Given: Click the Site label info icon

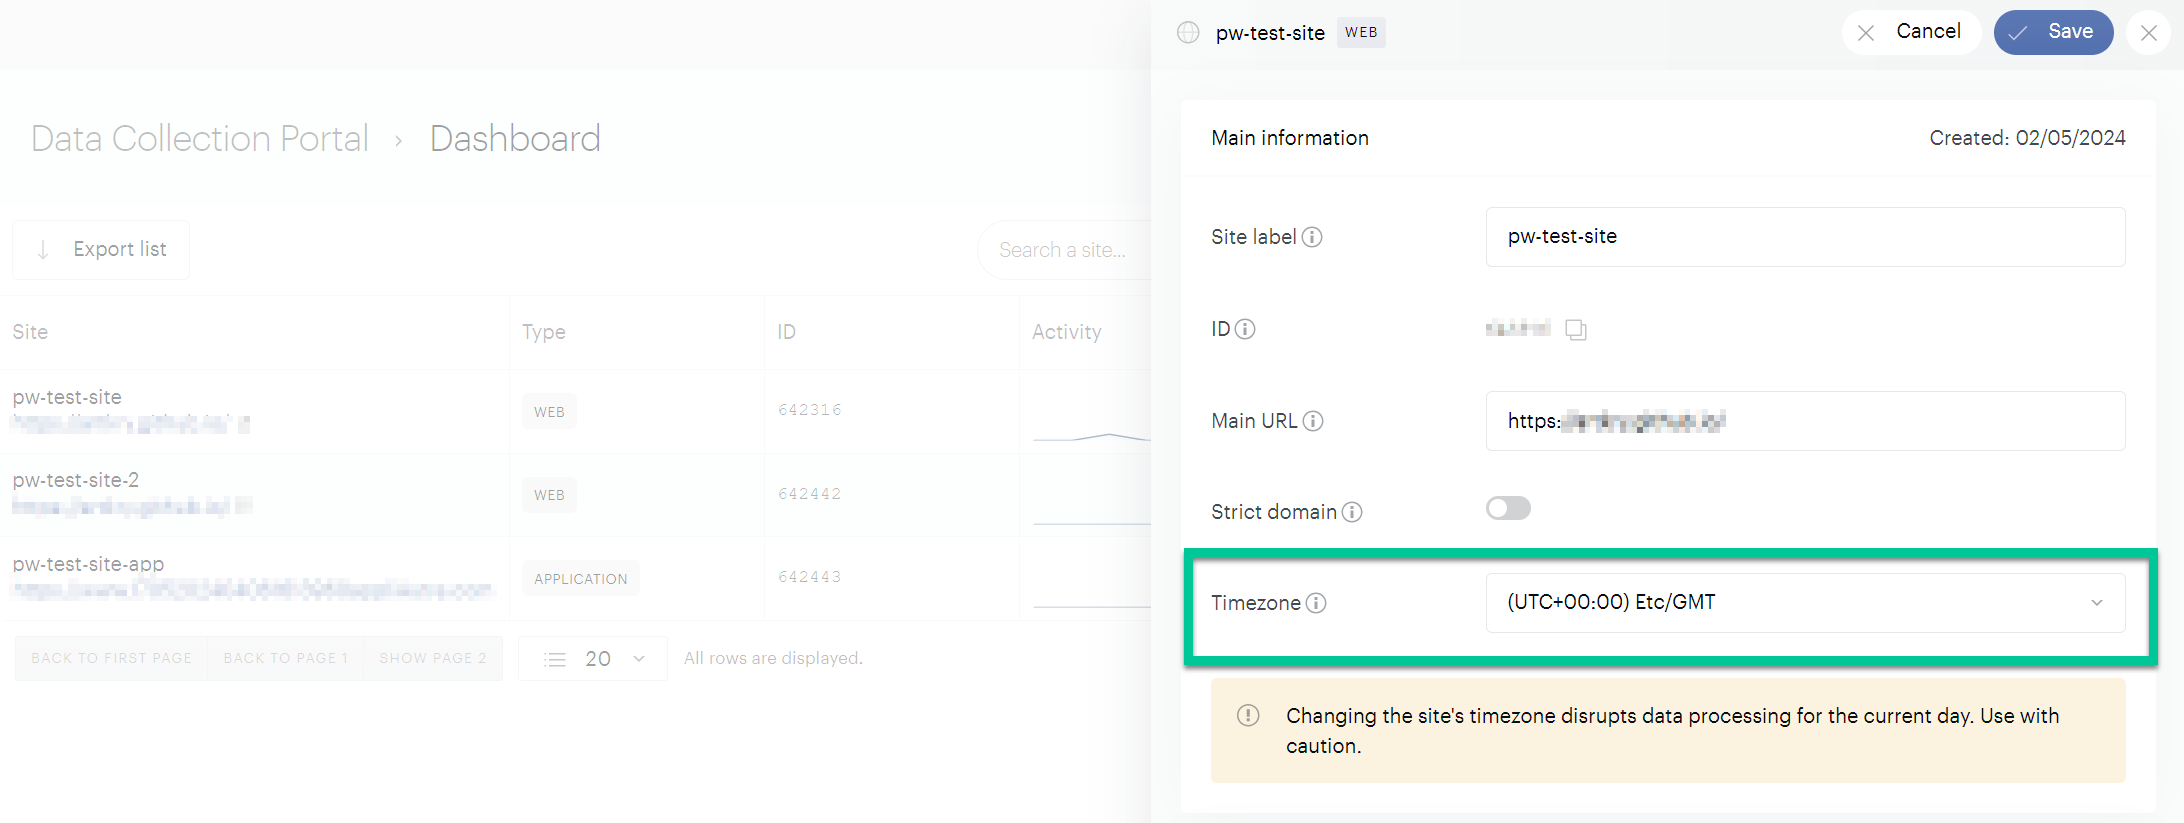Looking at the screenshot, I should (x=1312, y=237).
